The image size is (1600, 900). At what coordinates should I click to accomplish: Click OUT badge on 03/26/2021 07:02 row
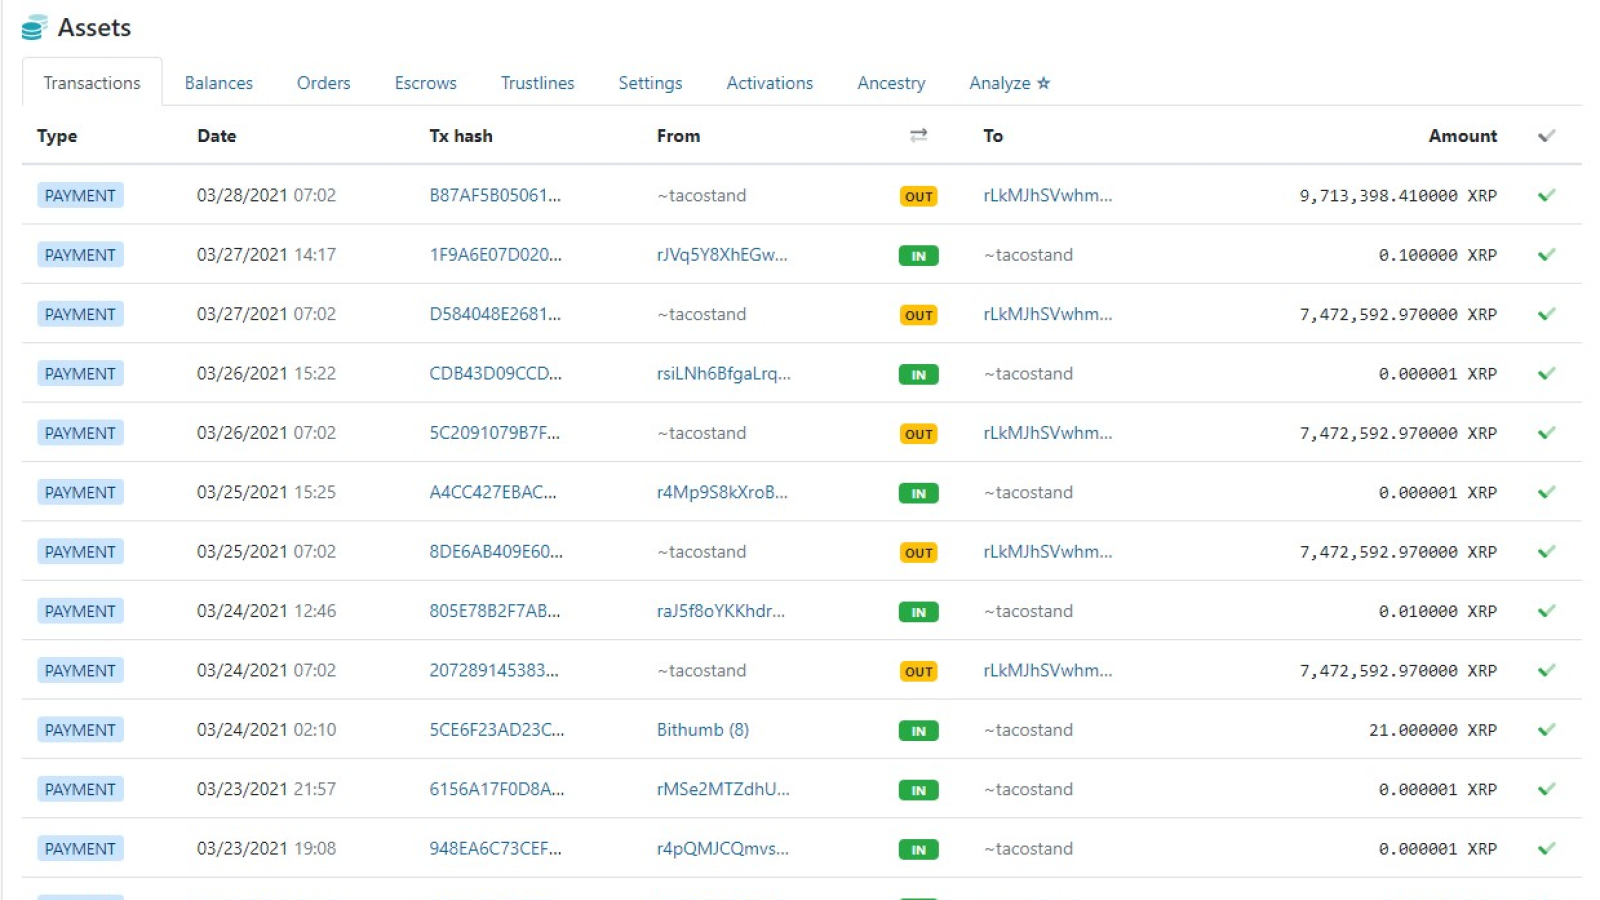pos(918,434)
